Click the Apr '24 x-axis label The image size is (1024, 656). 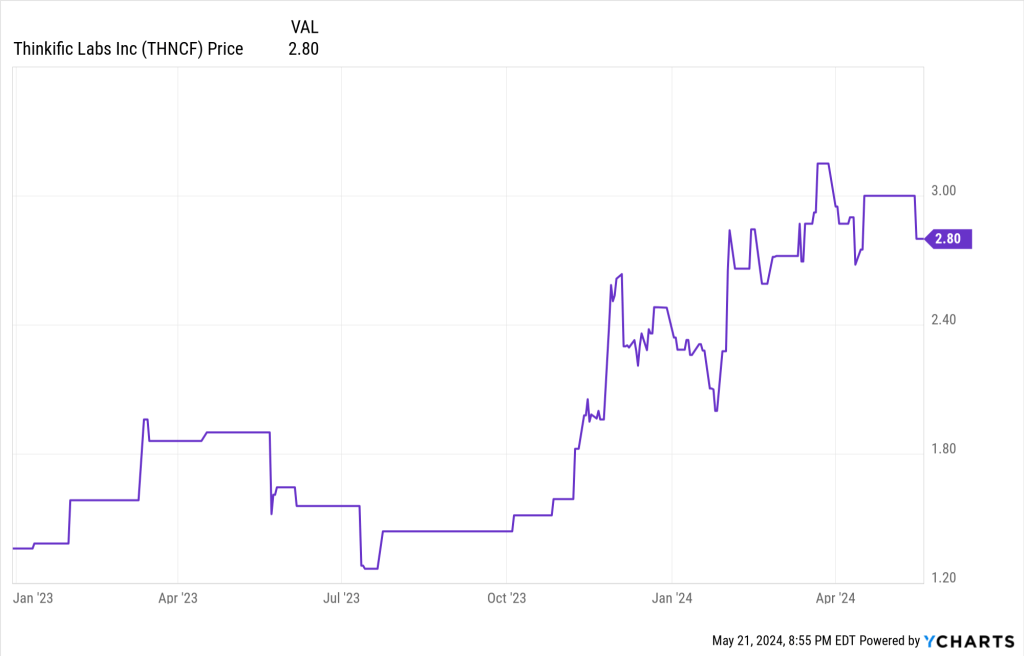(x=835, y=599)
